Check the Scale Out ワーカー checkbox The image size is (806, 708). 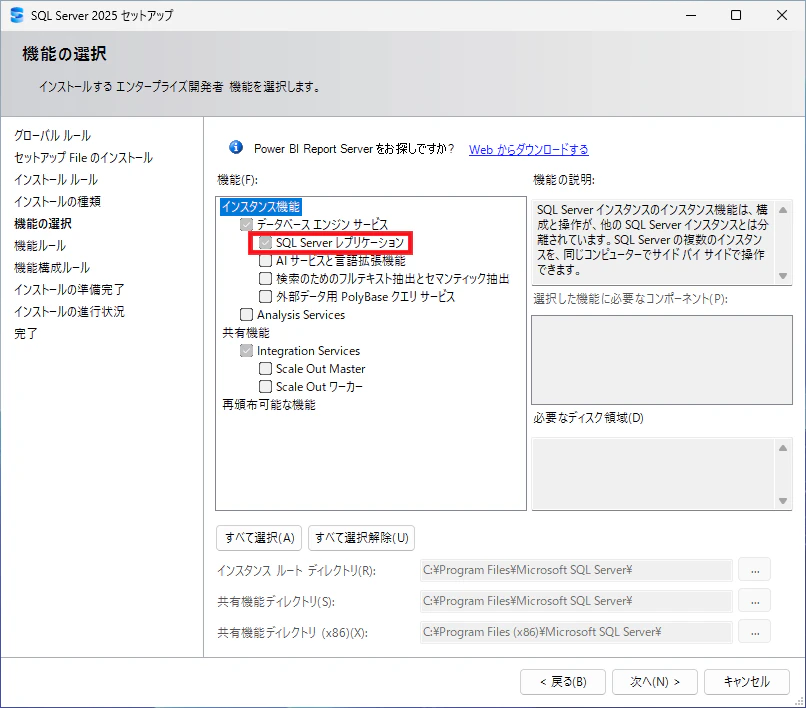click(265, 387)
